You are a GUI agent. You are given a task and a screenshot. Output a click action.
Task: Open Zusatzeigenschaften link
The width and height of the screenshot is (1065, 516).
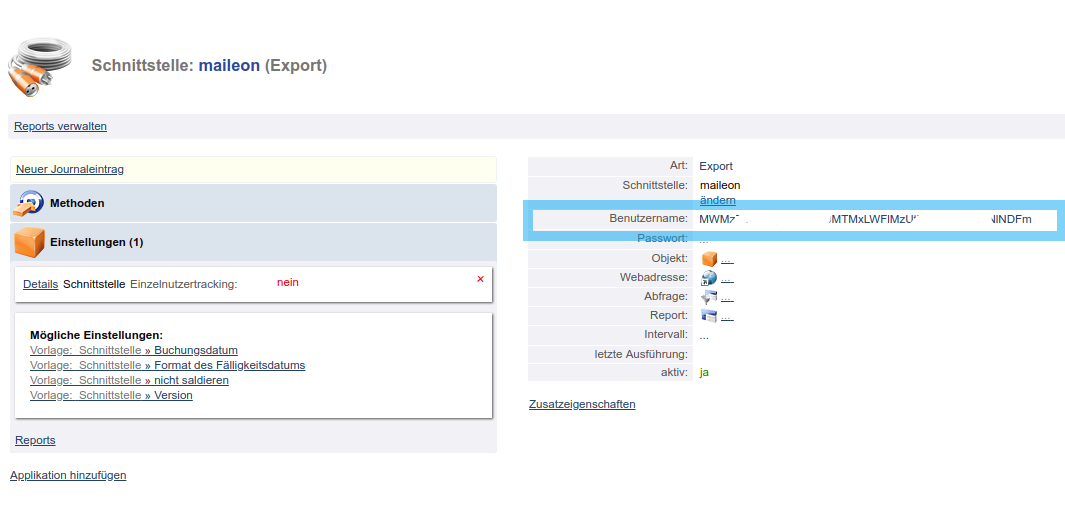click(582, 404)
